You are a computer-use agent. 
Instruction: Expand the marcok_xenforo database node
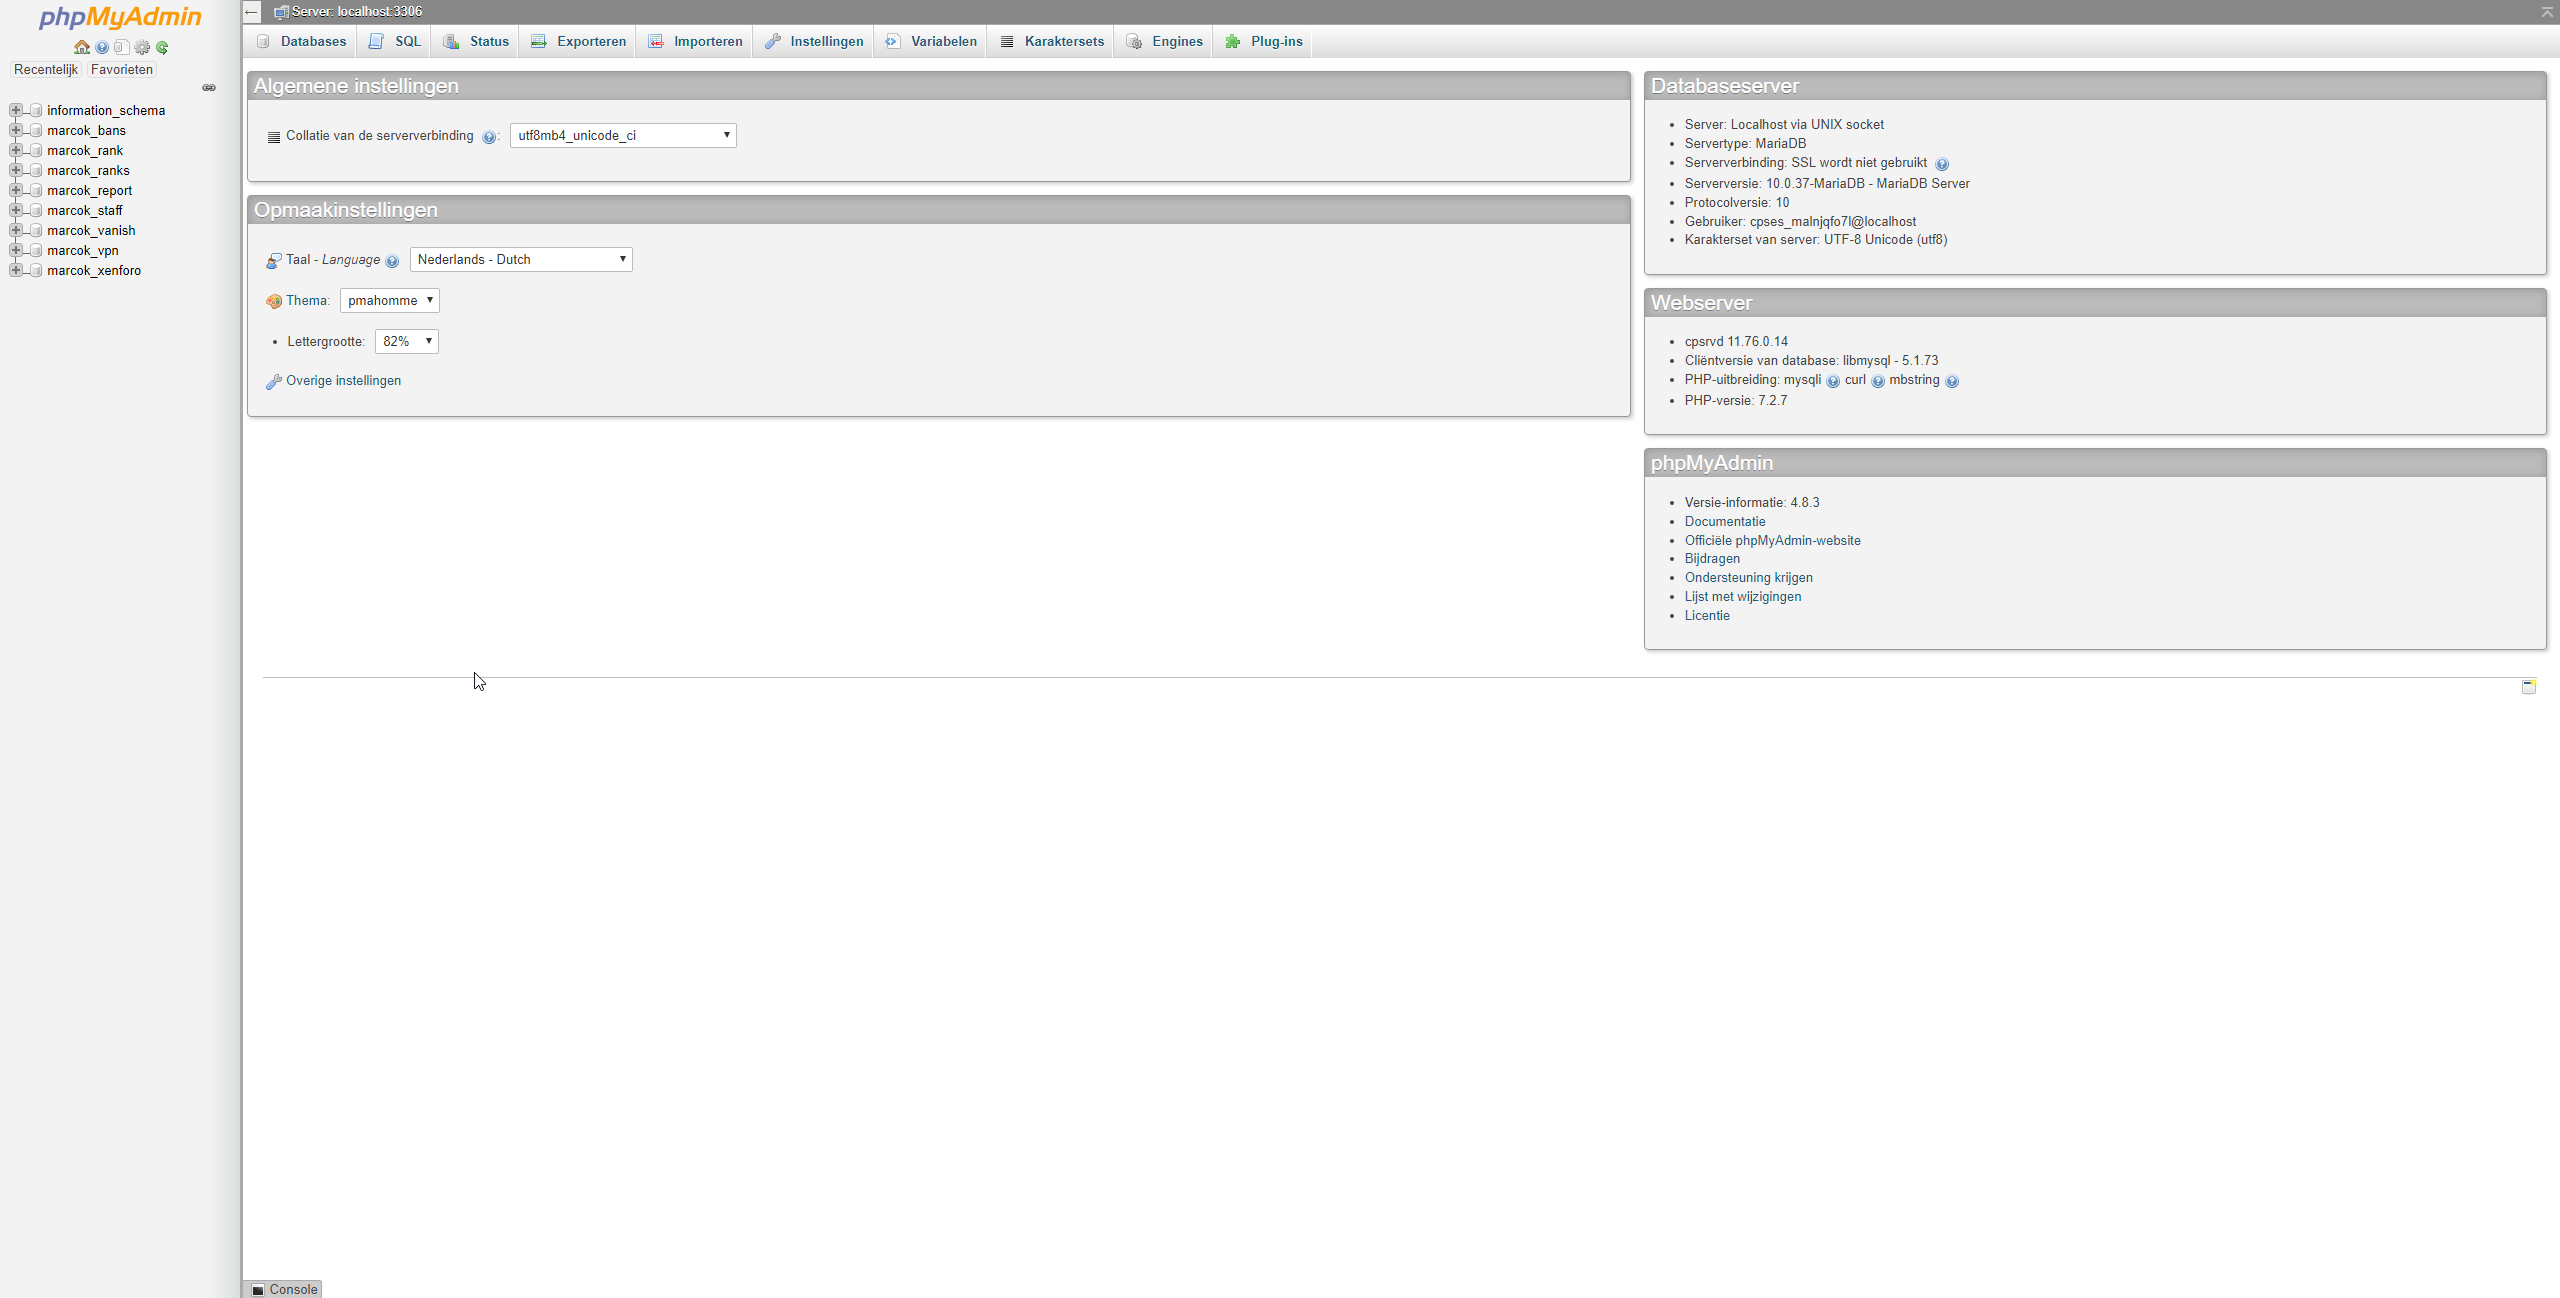[16, 270]
